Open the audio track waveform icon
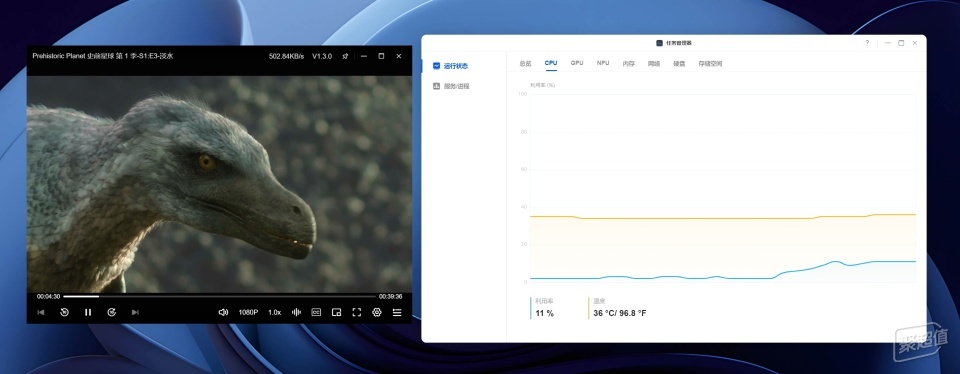Viewport: 960px width, 374px height. [x=296, y=312]
